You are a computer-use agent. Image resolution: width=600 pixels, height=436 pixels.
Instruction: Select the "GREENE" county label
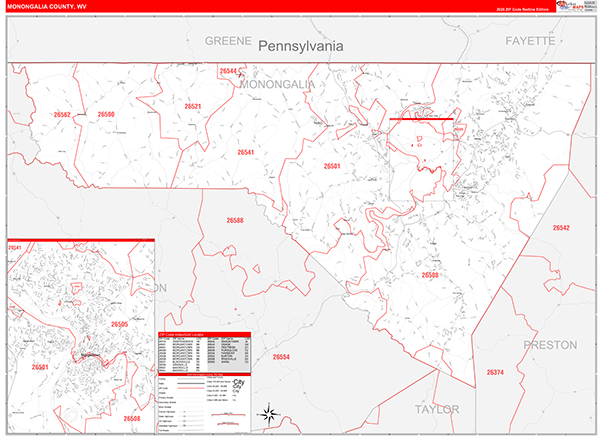tap(228, 41)
